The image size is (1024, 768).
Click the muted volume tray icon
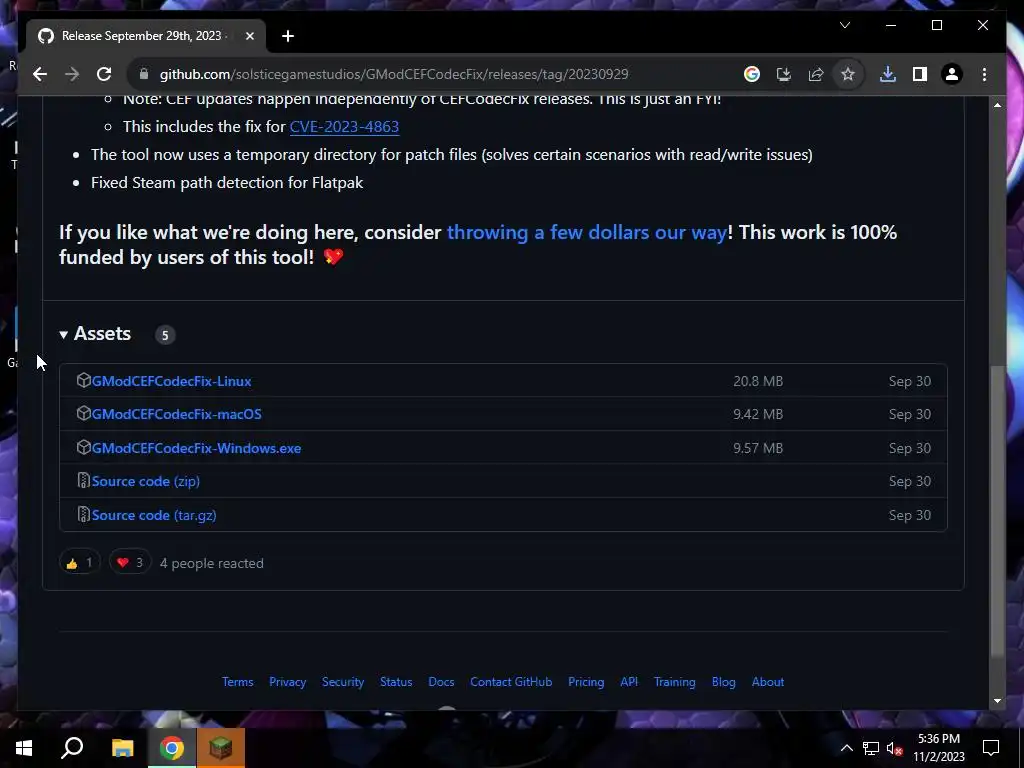click(895, 748)
